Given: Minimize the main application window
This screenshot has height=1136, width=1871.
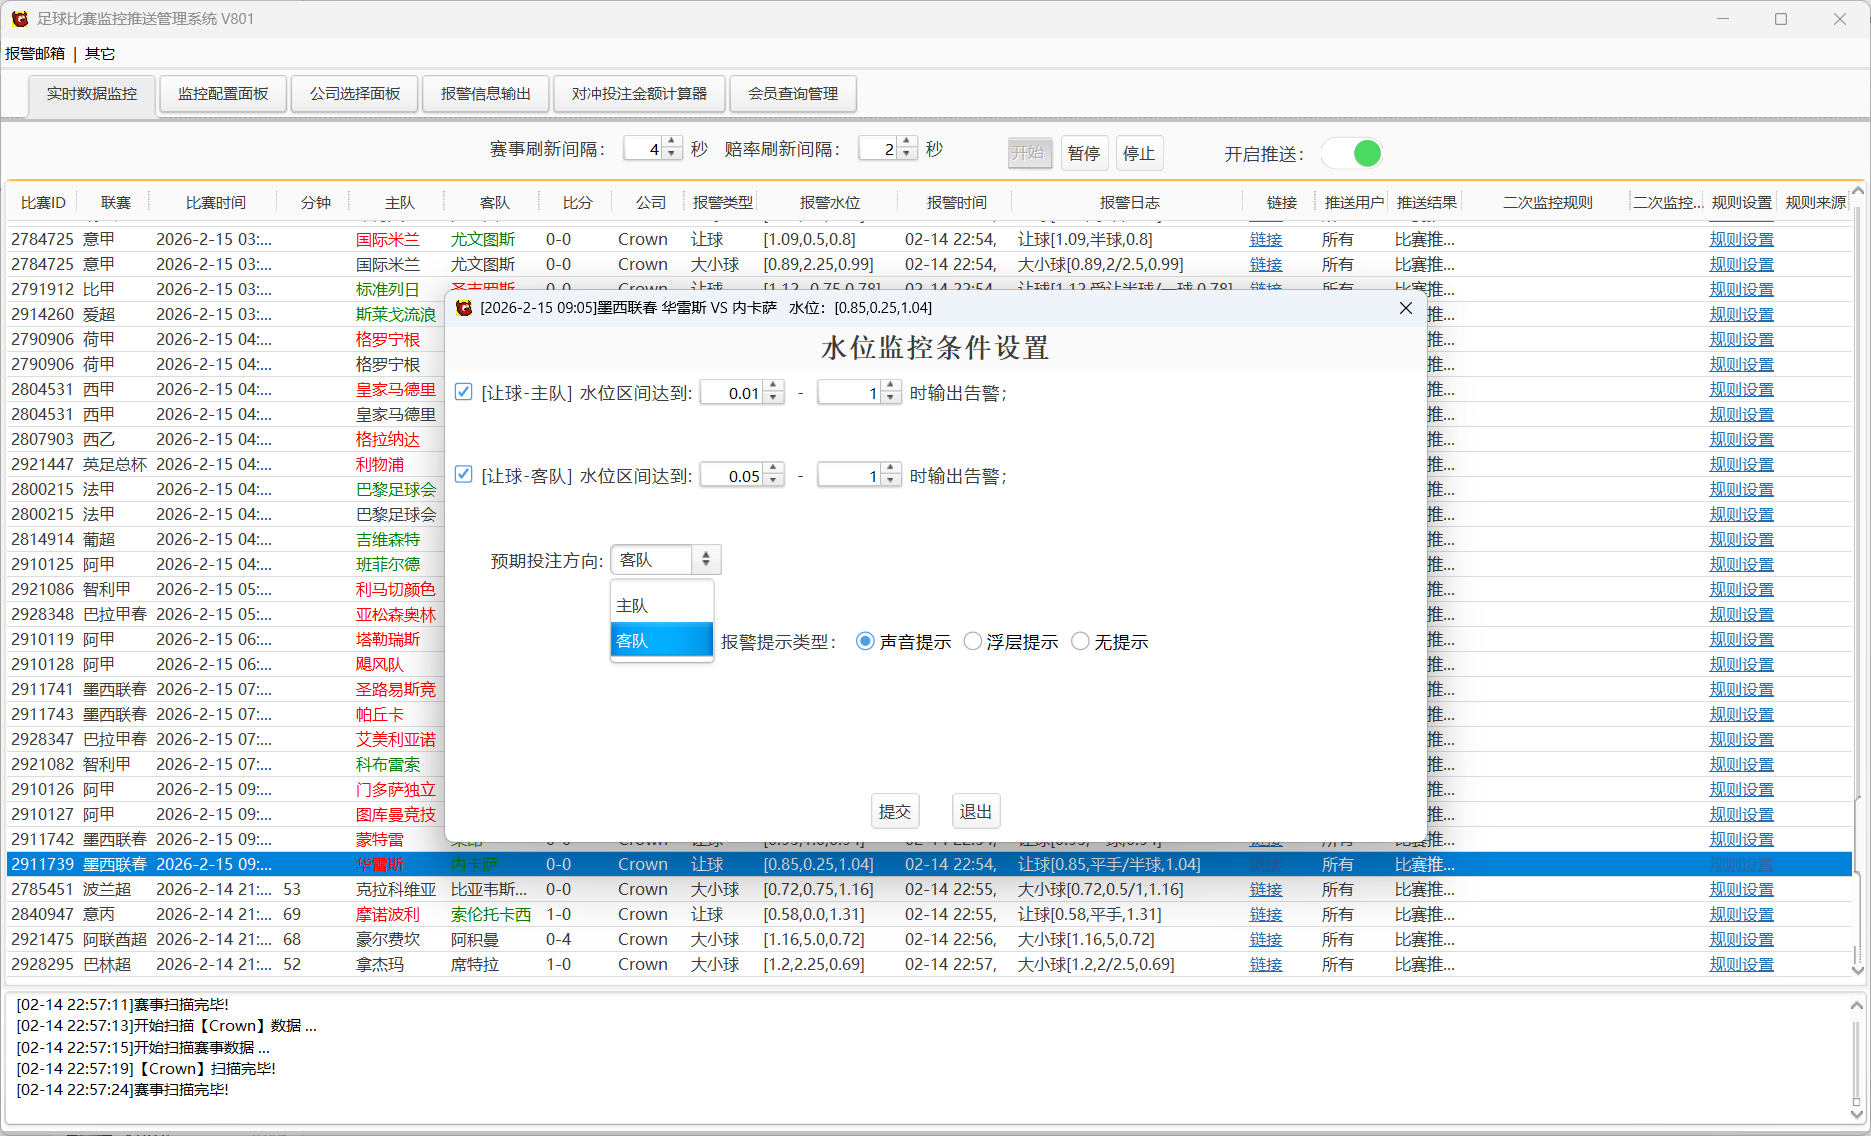Looking at the screenshot, I should pyautogui.click(x=1723, y=19).
